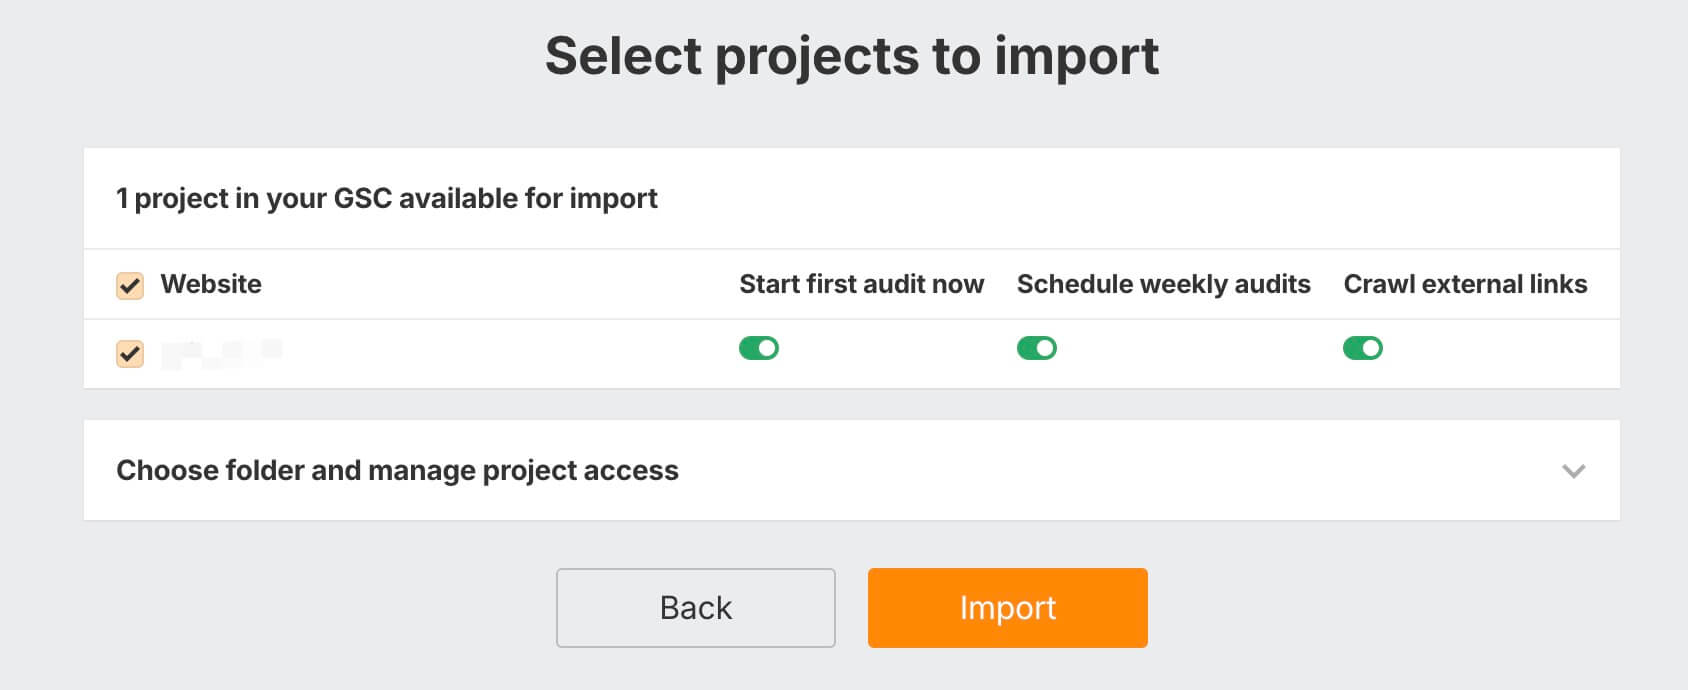The width and height of the screenshot is (1688, 690).
Task: Uncheck the project row checkbox
Action: click(x=130, y=354)
